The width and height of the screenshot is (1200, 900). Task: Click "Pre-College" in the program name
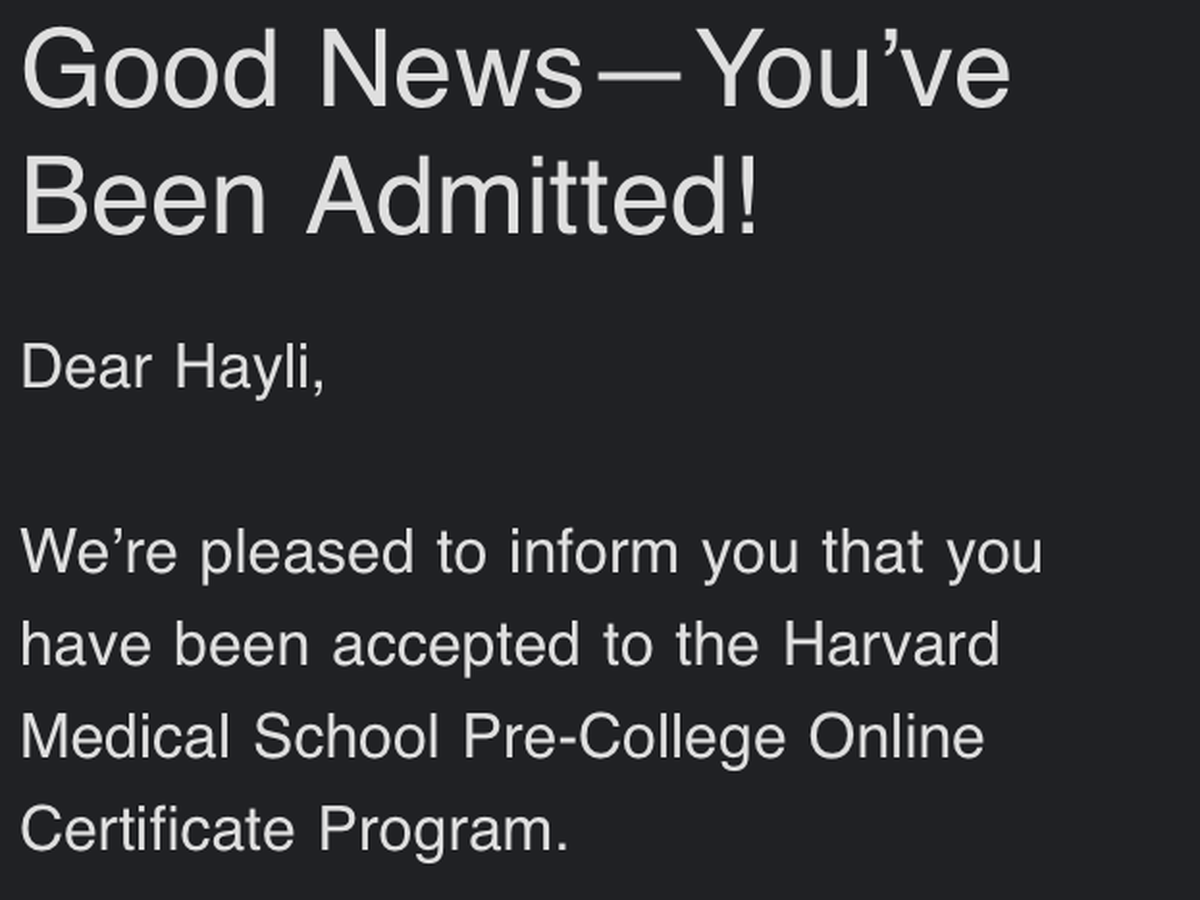[x=623, y=739]
